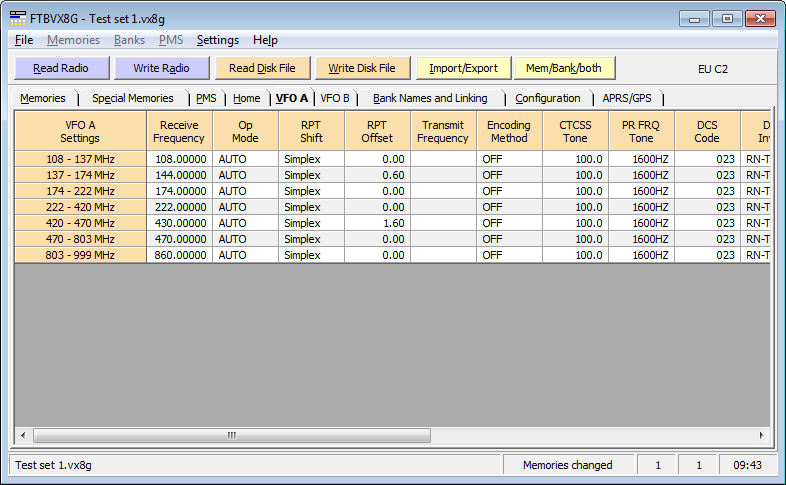Image resolution: width=786 pixels, height=485 pixels.
Task: Select the 222 - 420 MHz row header
Action: (81, 207)
